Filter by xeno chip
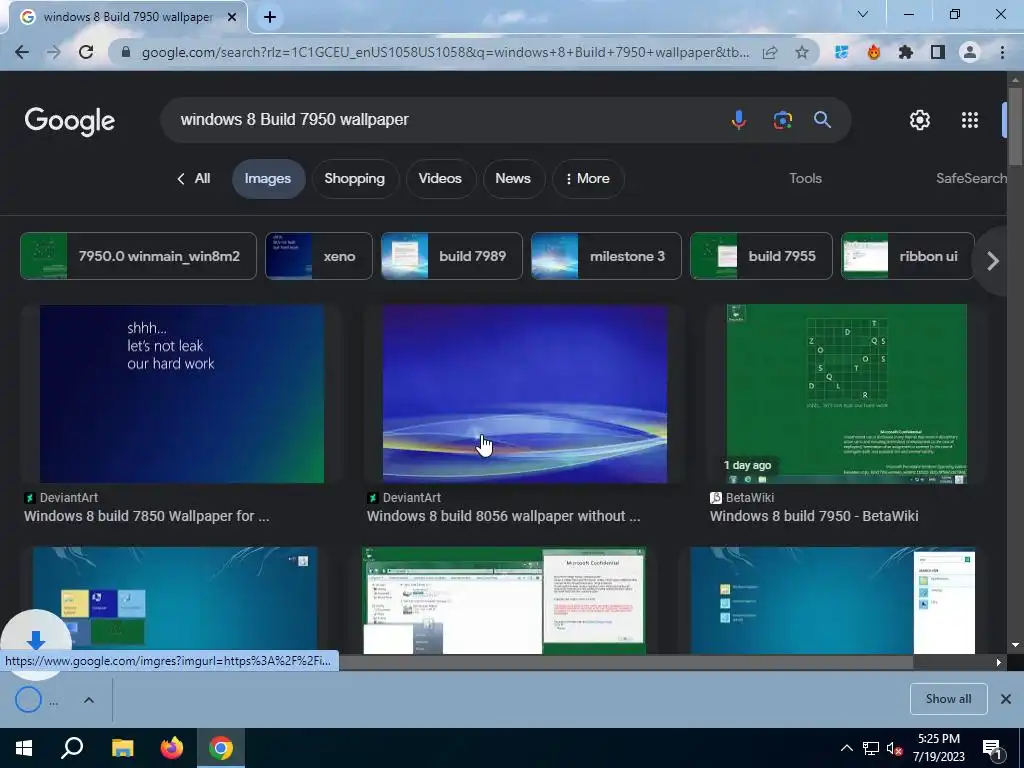 tap(319, 256)
